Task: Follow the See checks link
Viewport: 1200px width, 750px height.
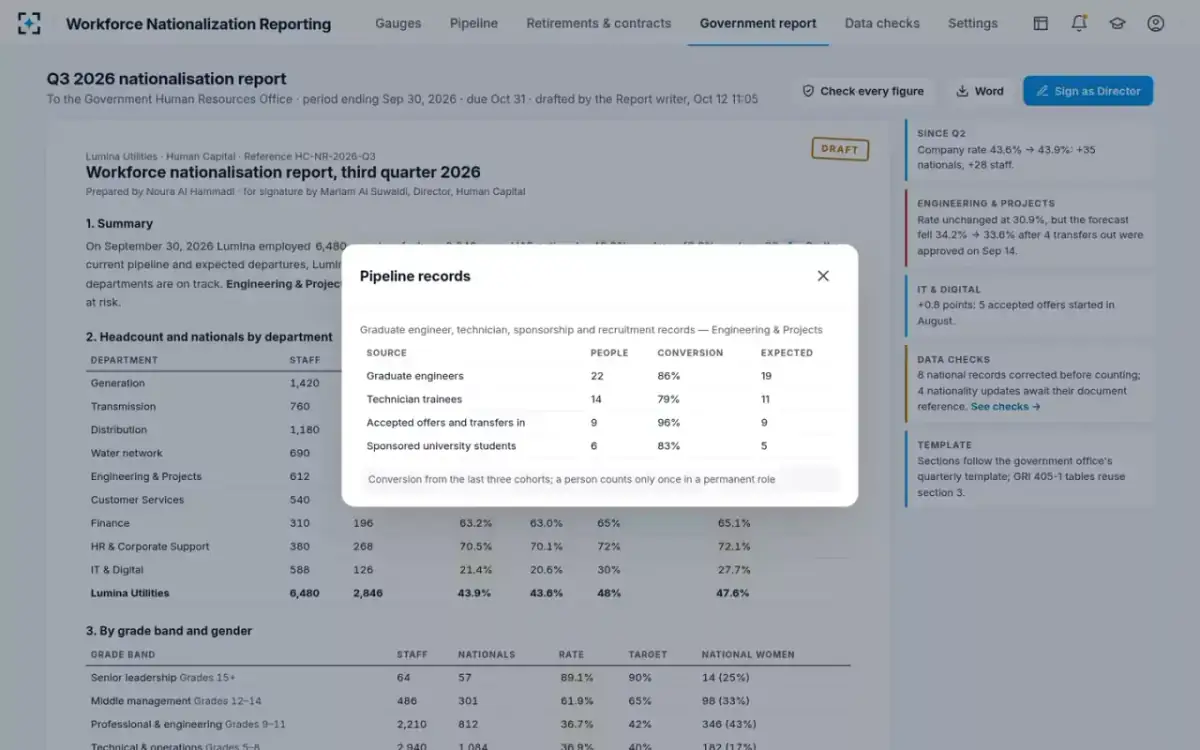Action: pos(1005,407)
